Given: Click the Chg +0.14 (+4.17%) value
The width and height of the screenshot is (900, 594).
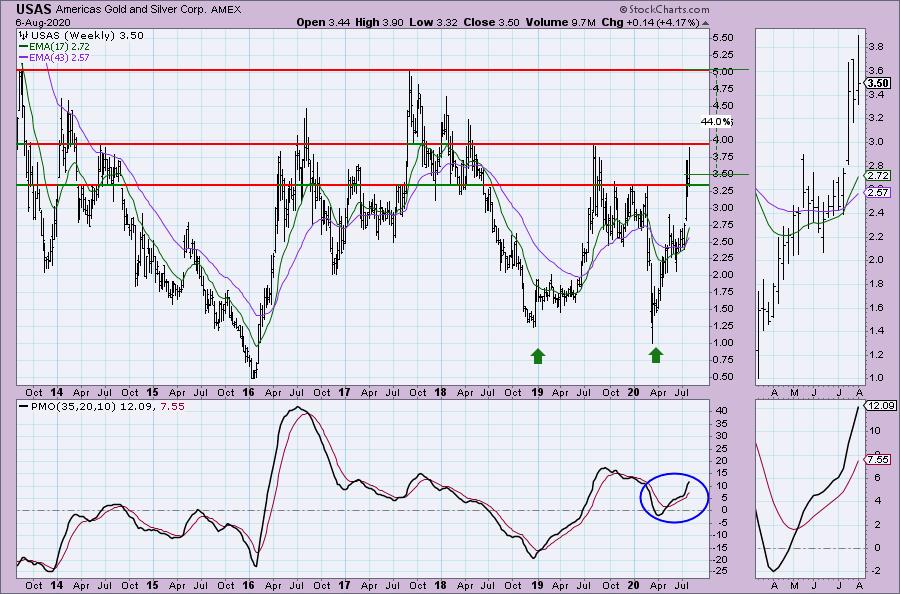Looking at the screenshot, I should coord(650,22).
